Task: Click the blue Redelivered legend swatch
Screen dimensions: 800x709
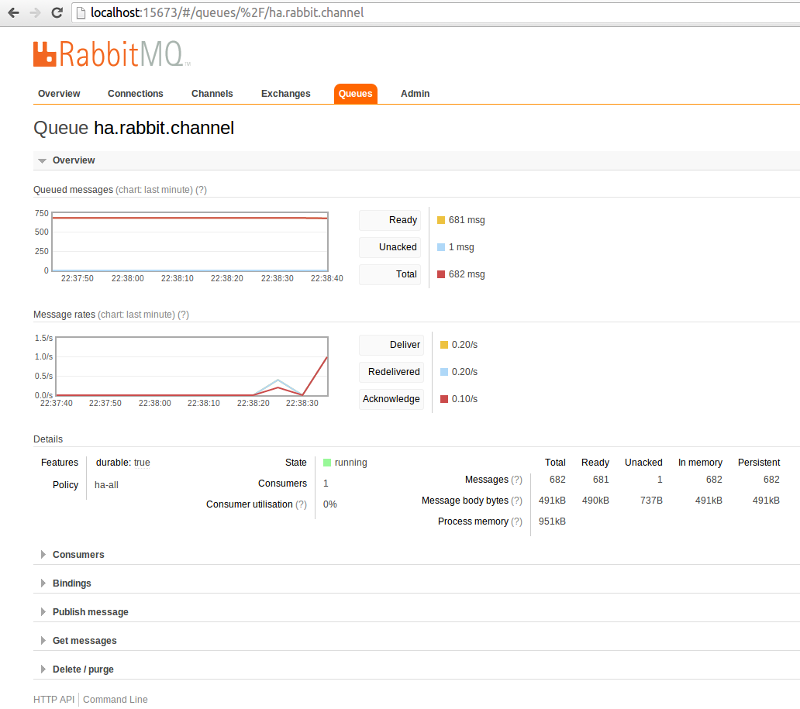Action: pyautogui.click(x=444, y=372)
